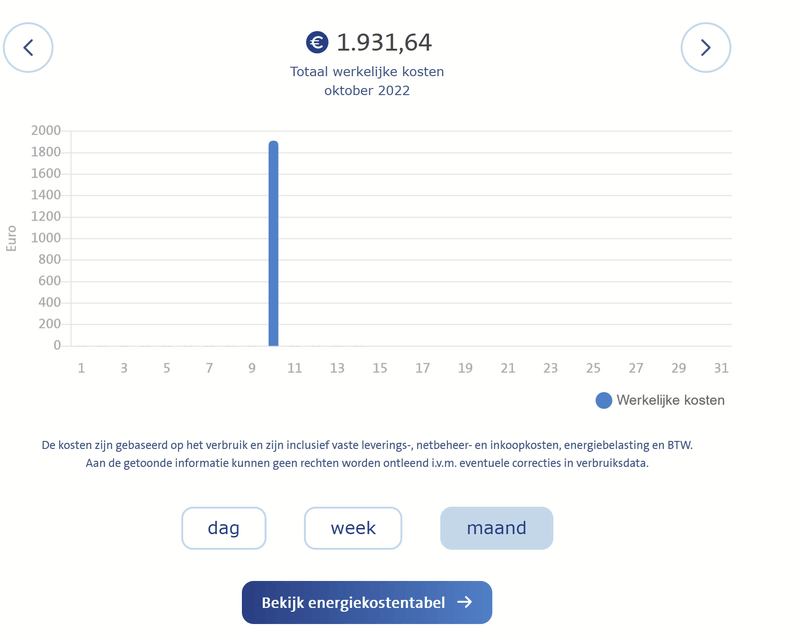Click the oktober 2022 period label
This screenshot has height=633, width=800.
click(367, 91)
